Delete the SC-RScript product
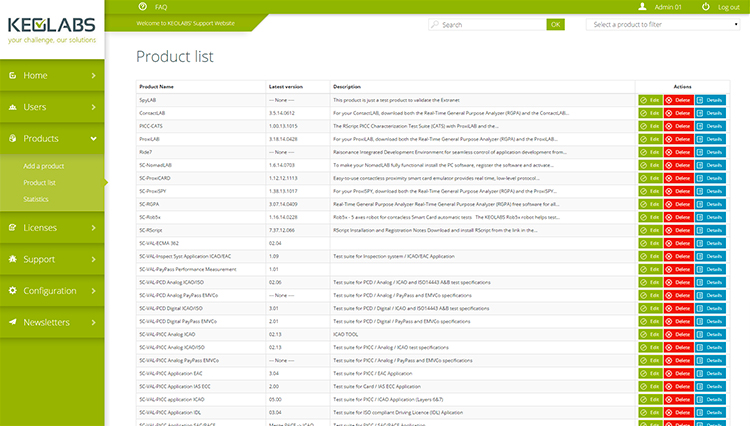The height and width of the screenshot is (426, 750). (x=678, y=230)
